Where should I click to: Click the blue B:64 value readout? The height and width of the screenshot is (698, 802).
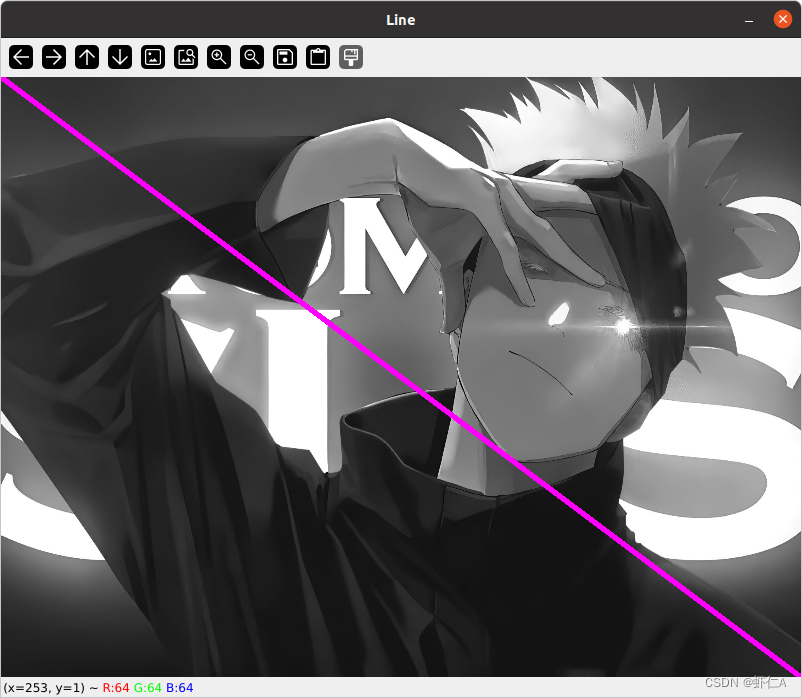click(179, 688)
